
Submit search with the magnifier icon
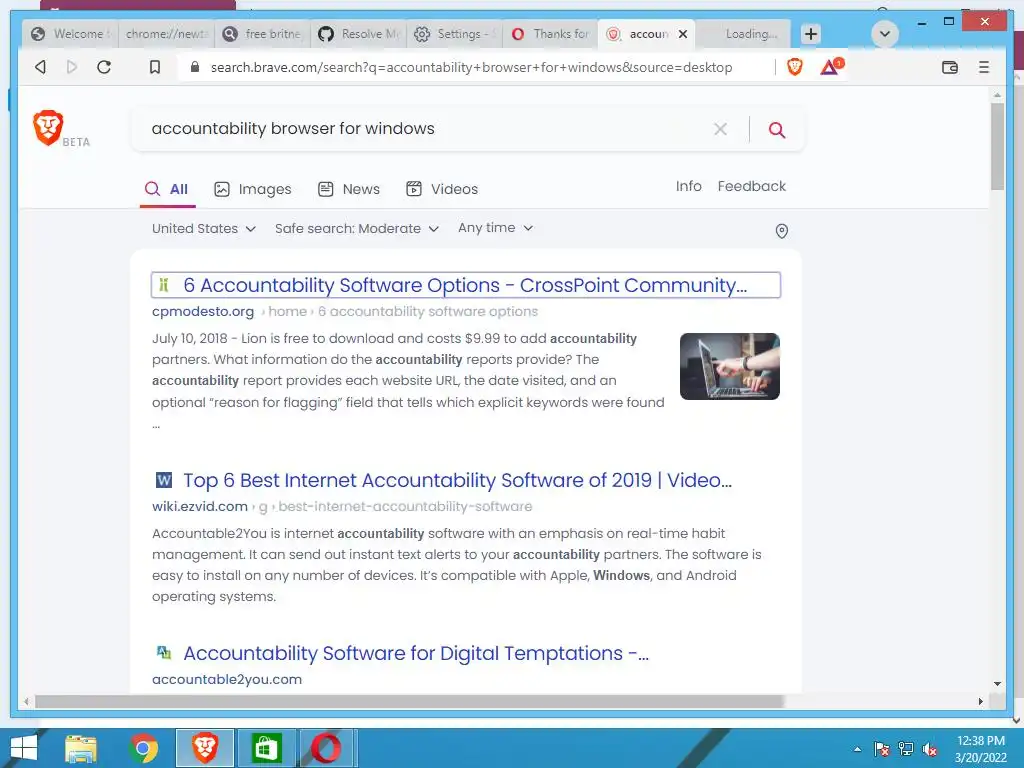point(776,129)
